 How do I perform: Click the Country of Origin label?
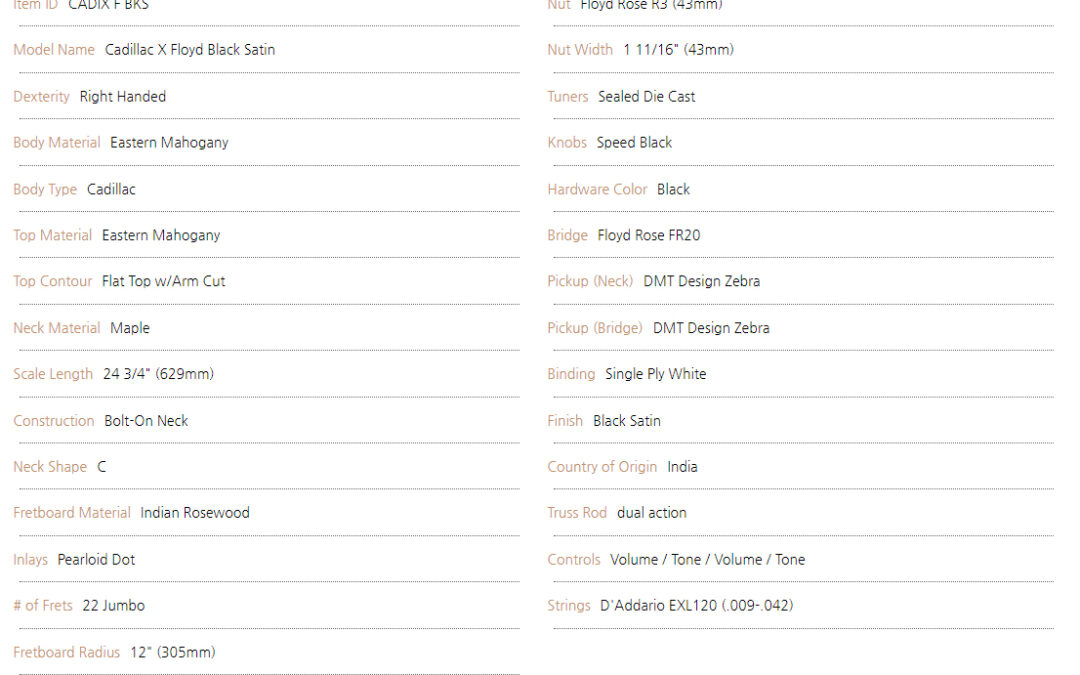(602, 467)
